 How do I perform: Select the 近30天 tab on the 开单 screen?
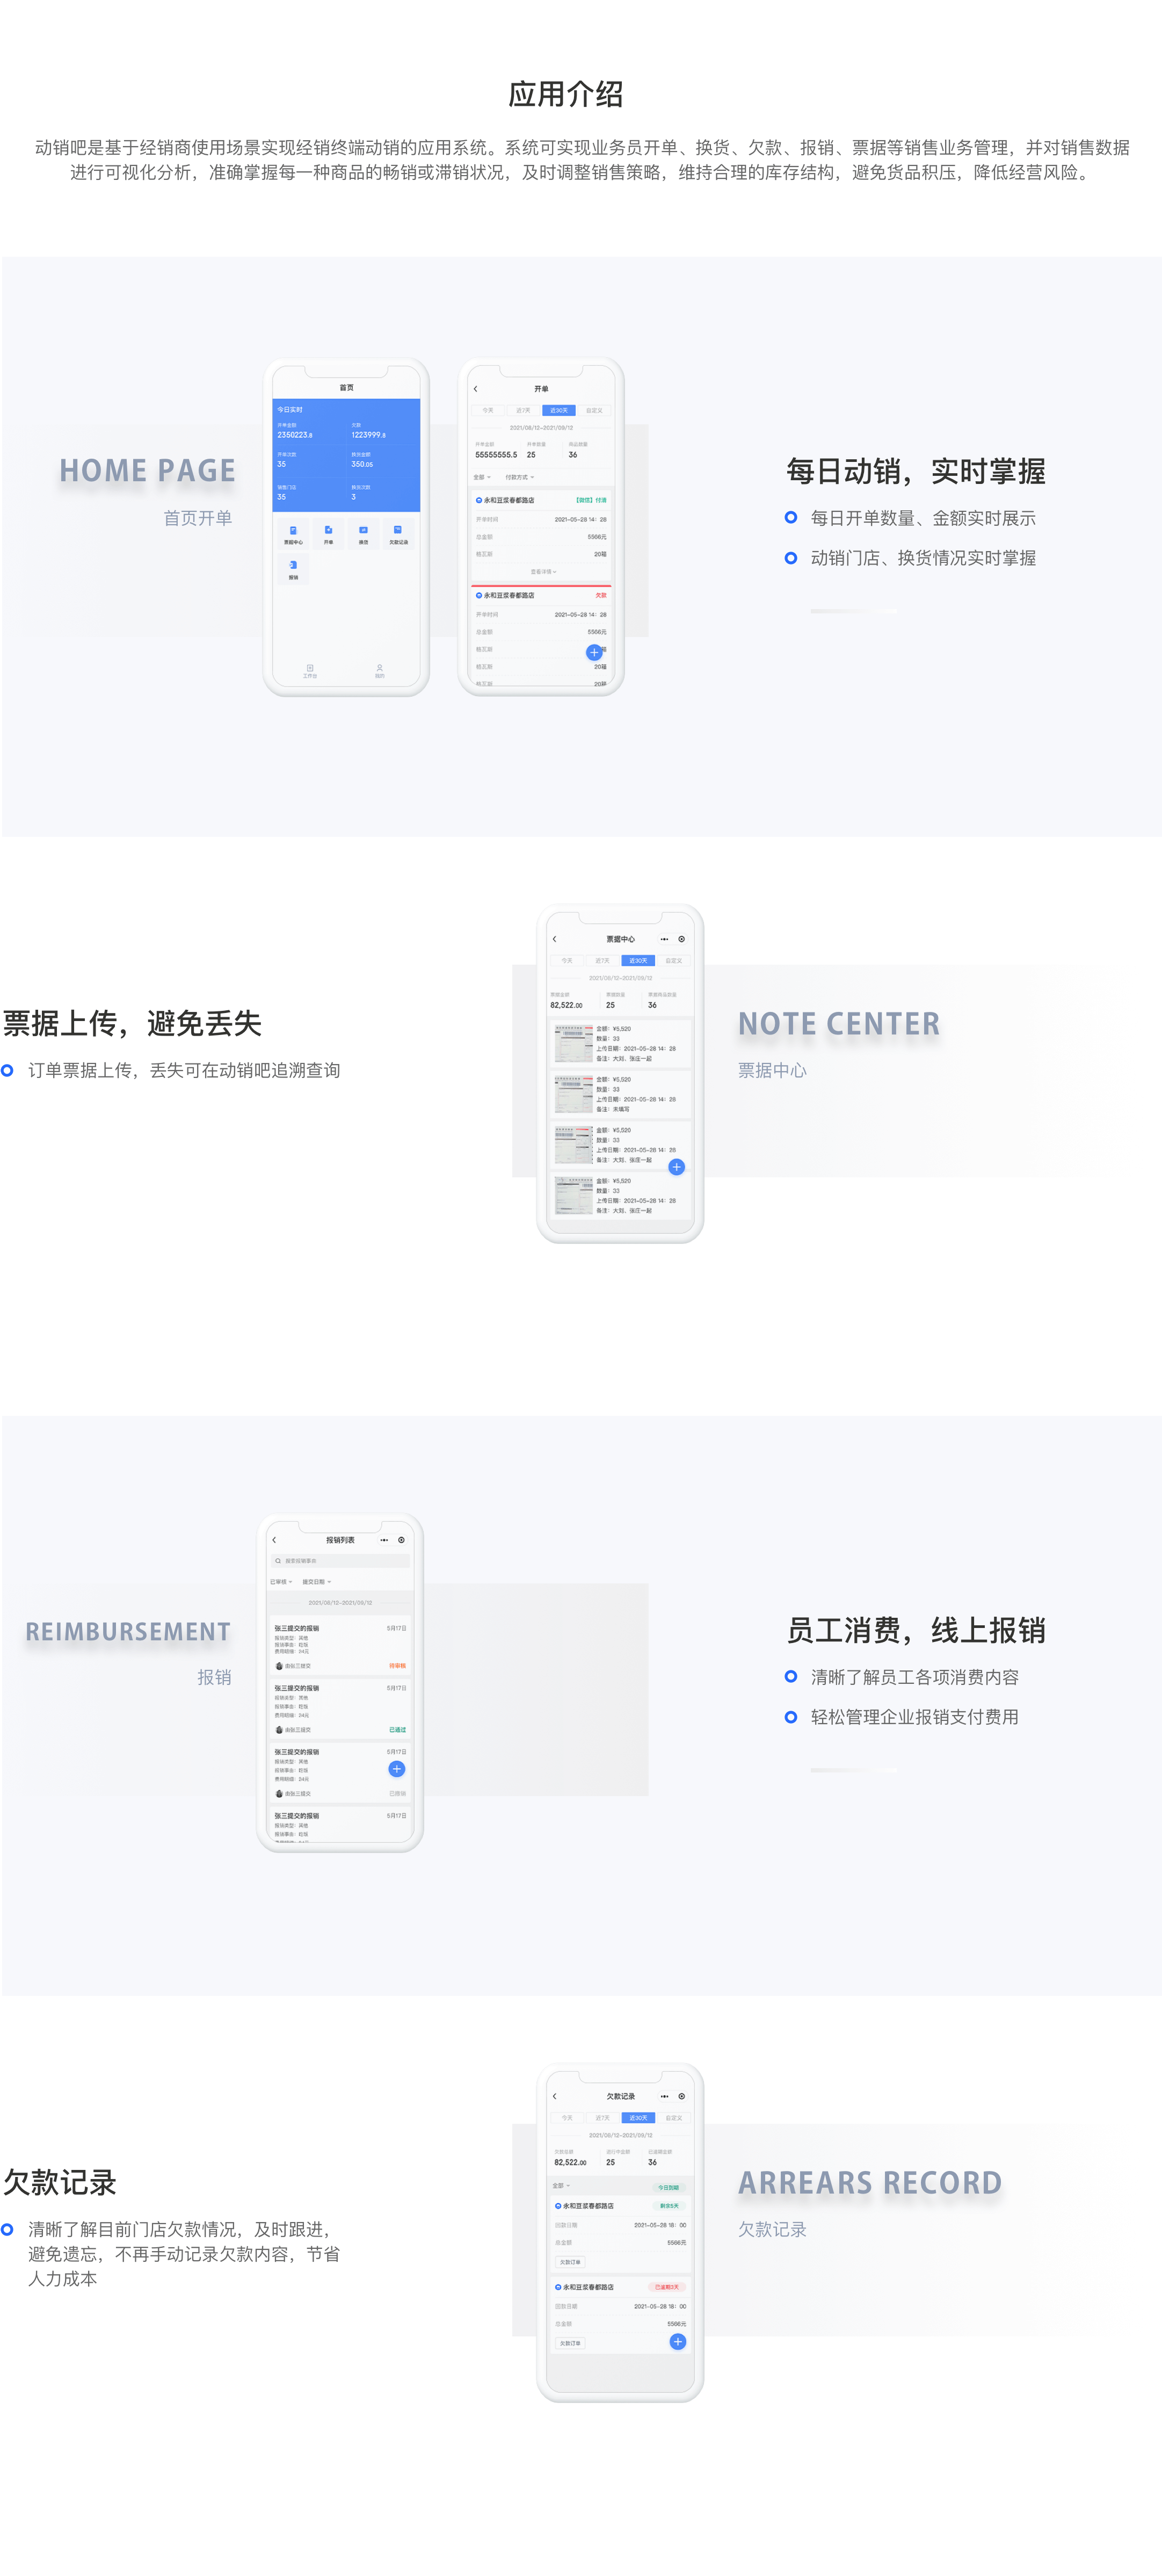pyautogui.click(x=559, y=411)
